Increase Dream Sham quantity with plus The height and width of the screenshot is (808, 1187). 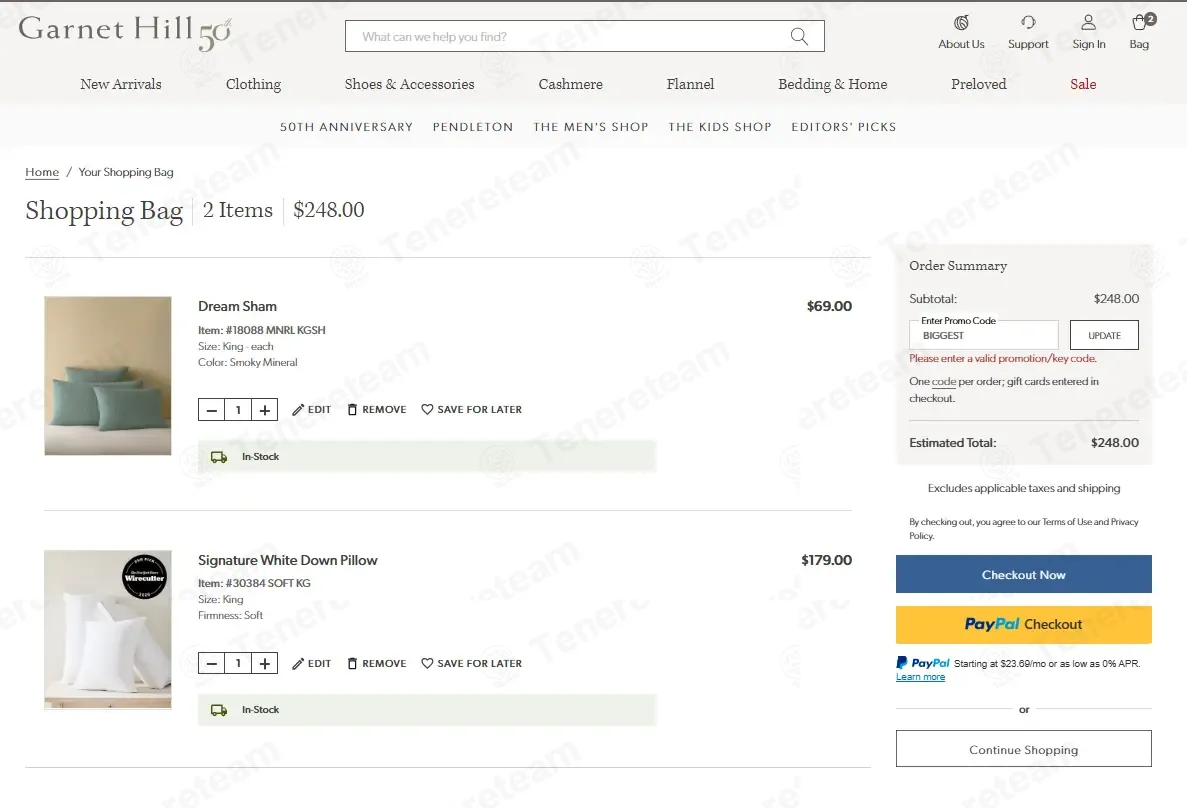click(x=265, y=410)
